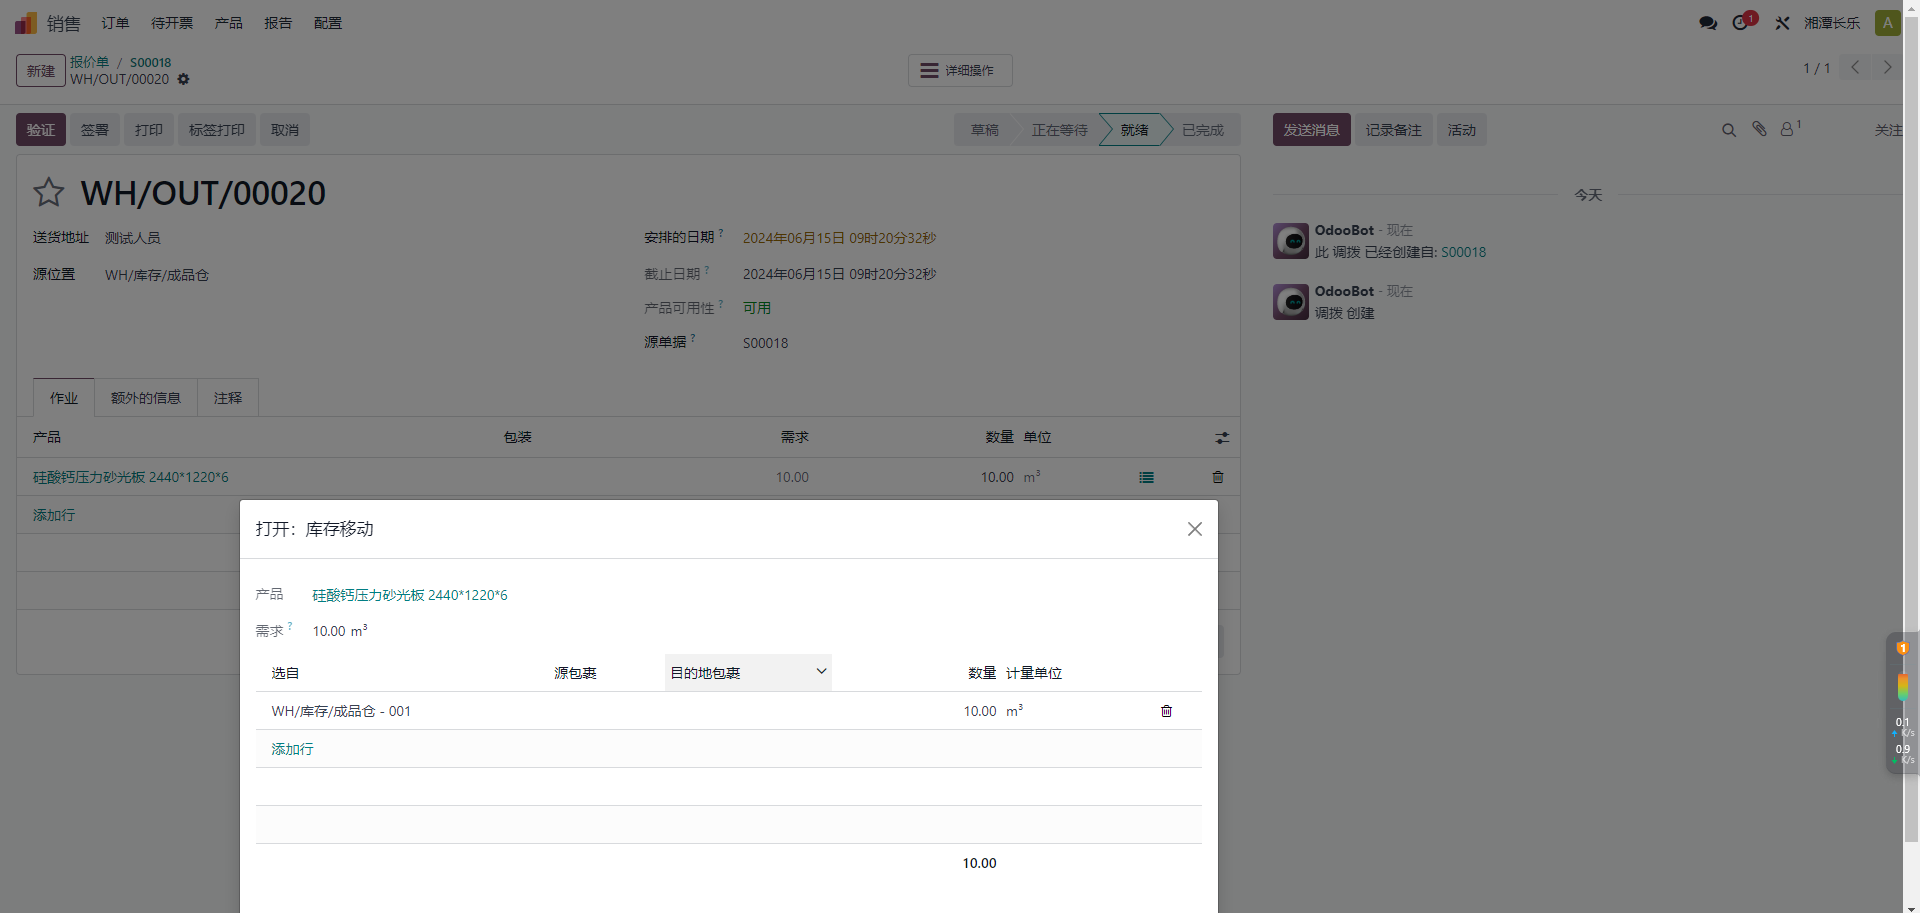
Task: Switch to the 额外的信息 tab
Action: [146, 398]
